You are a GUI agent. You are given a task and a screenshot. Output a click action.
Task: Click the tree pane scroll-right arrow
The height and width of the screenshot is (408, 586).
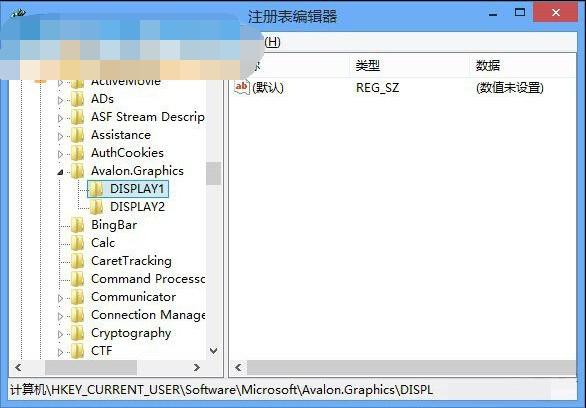point(197,368)
